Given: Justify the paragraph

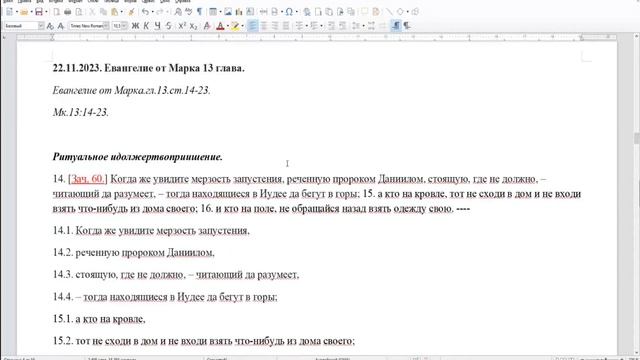Looking at the screenshot, I should pyautogui.click(x=286, y=26).
